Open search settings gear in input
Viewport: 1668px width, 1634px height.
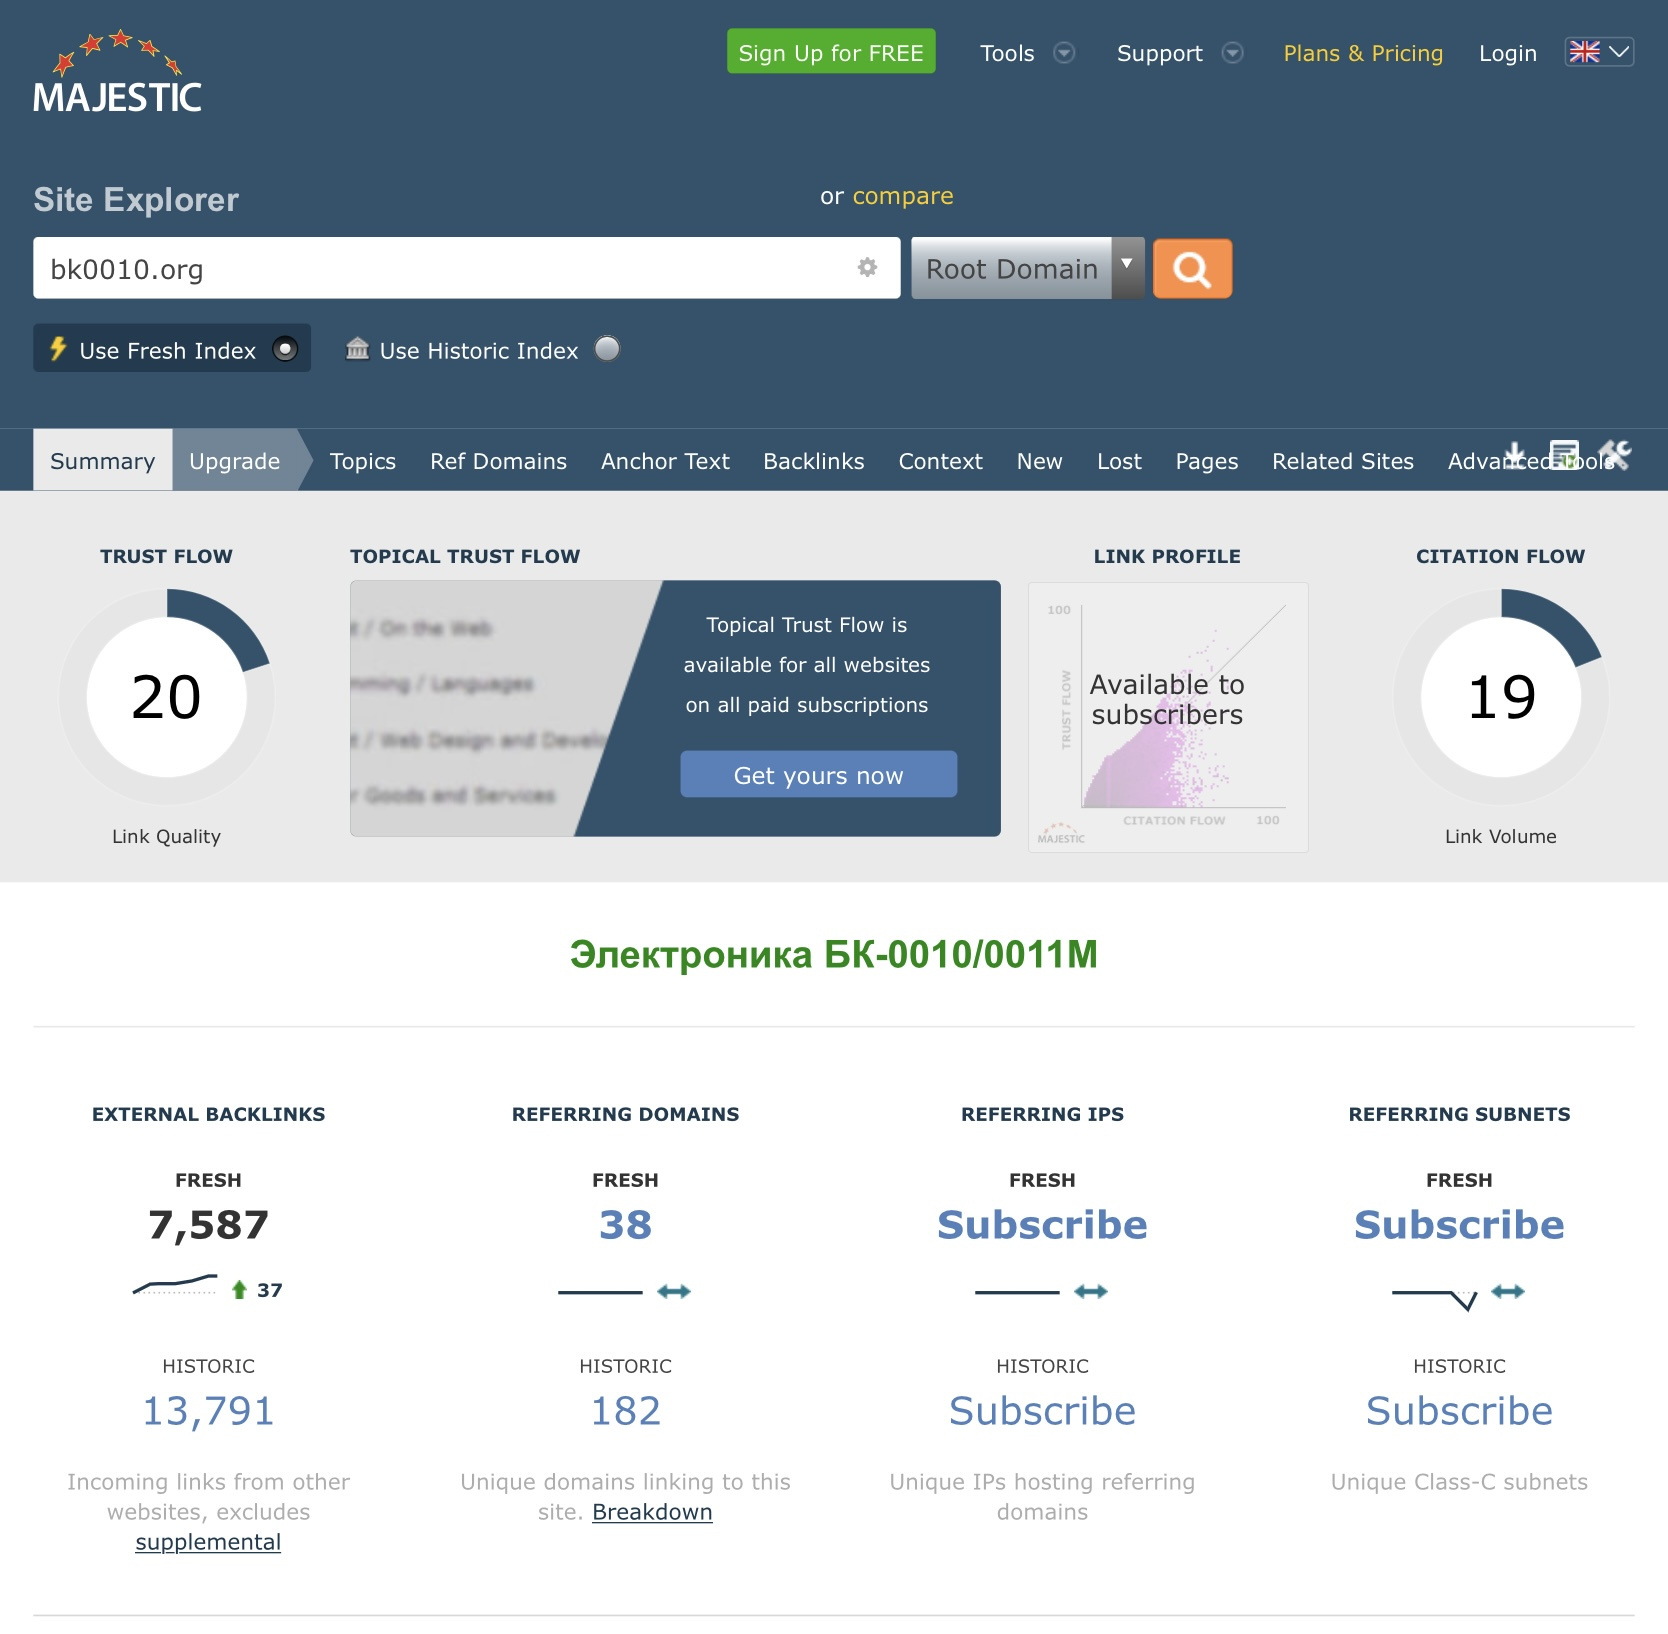(x=867, y=267)
